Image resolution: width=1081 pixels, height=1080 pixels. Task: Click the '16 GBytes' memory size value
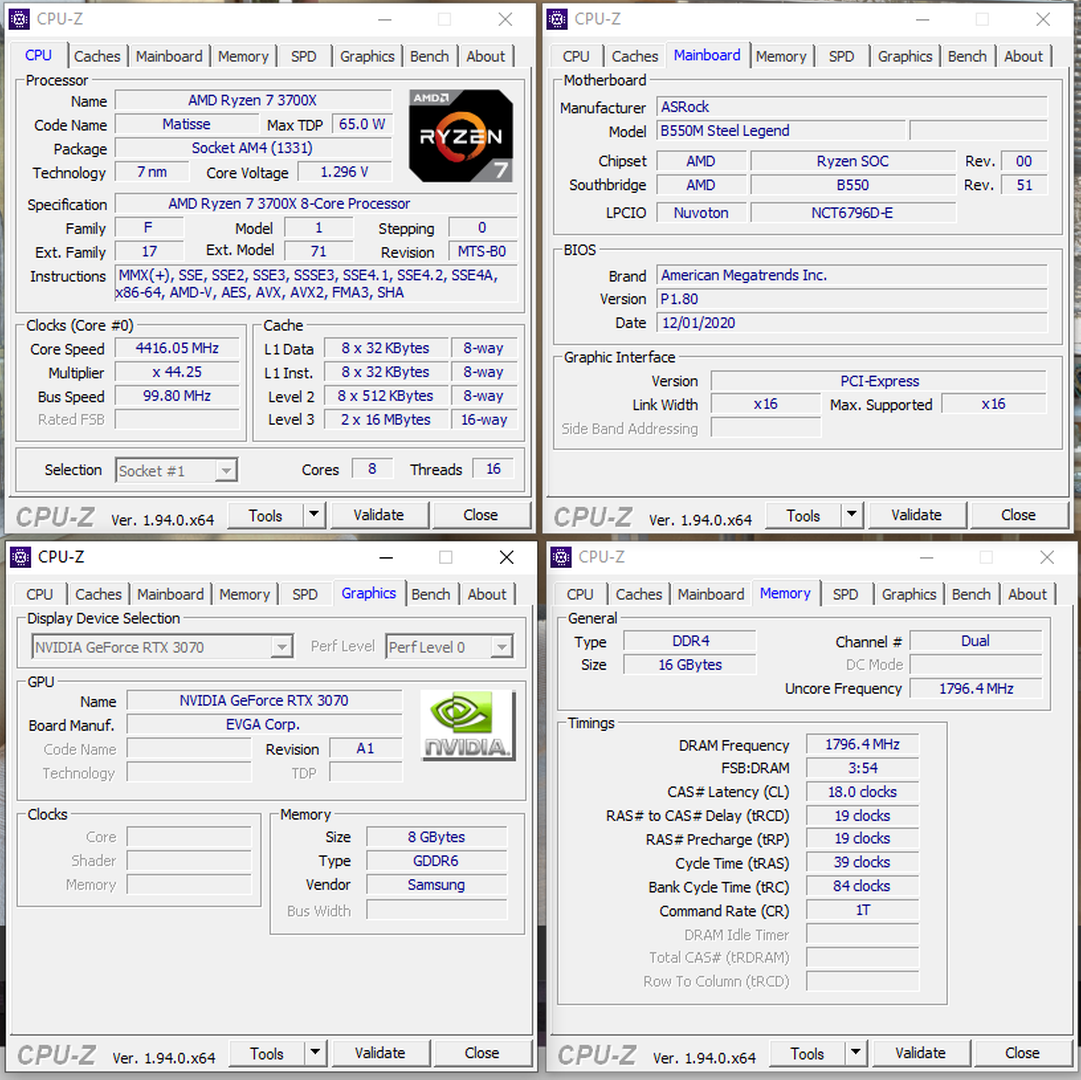690,665
